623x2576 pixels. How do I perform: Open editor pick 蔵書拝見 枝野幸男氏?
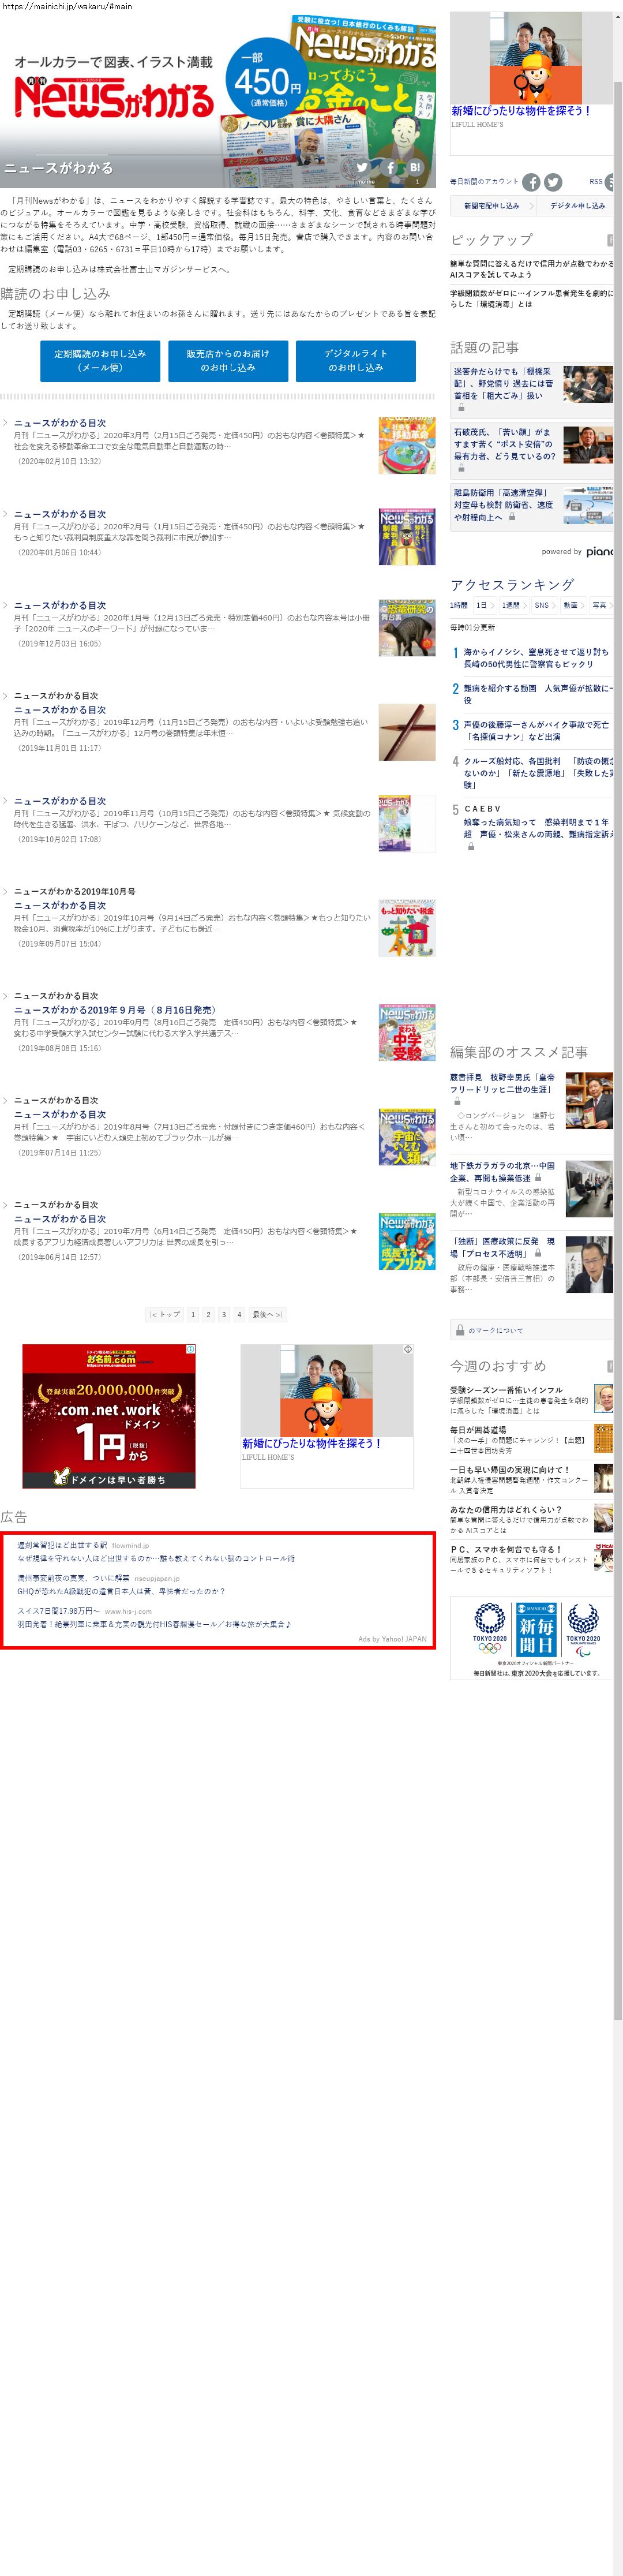503,1084
